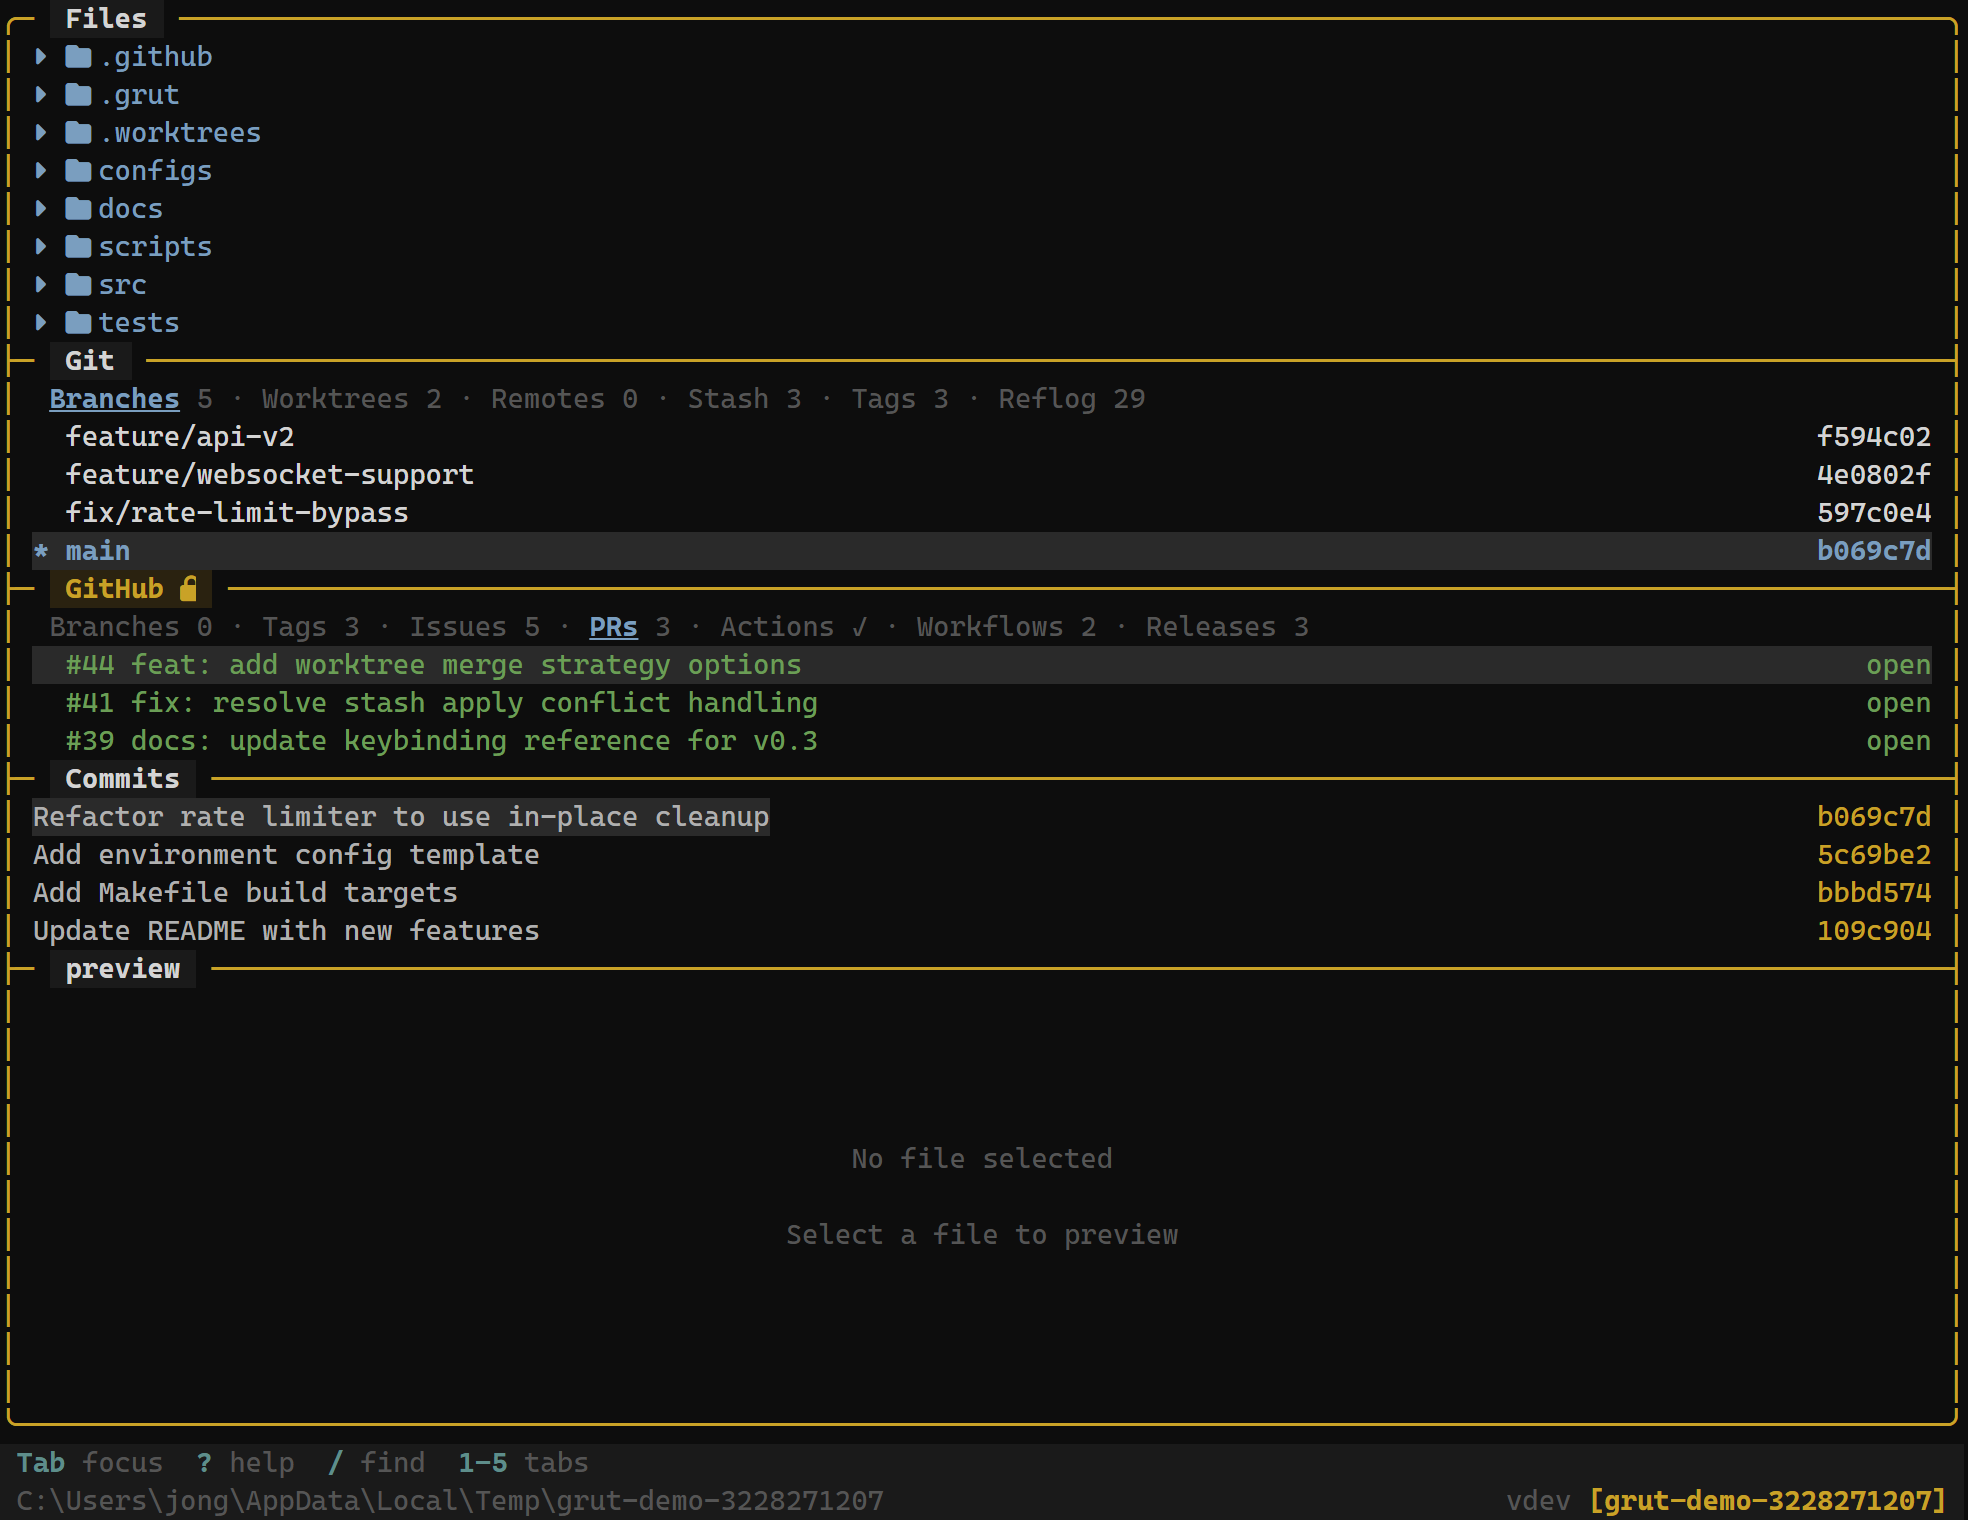Open PR #39 keybinding reference docs
Viewport: 1968px width, 1520px height.
tap(982, 741)
